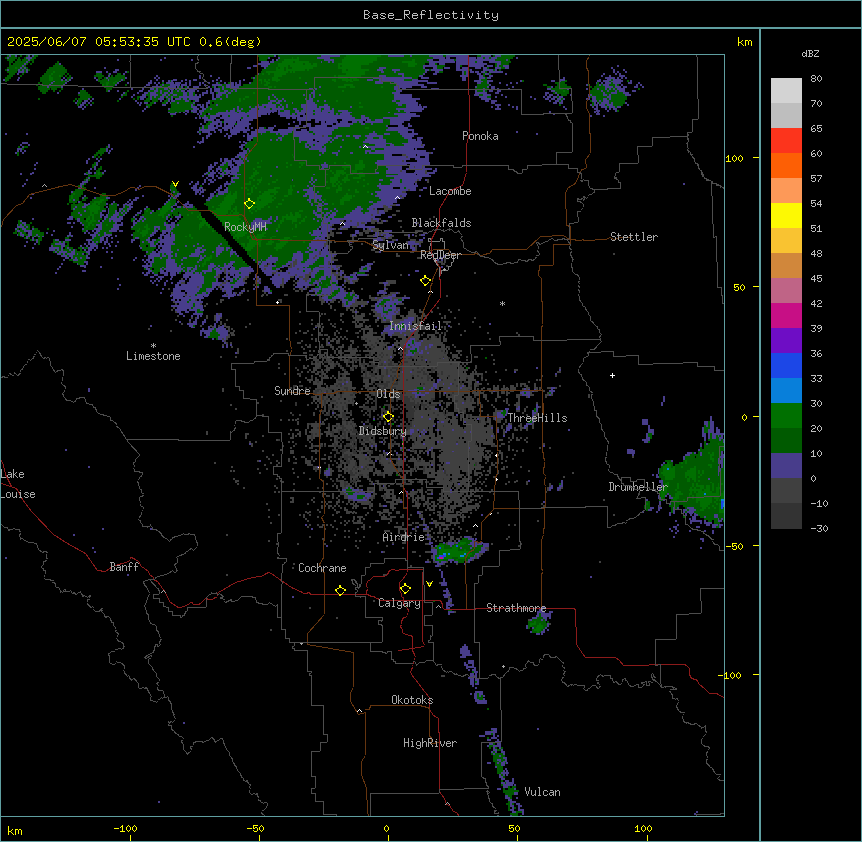Image resolution: width=862 pixels, height=842 pixels.
Task: Click the ThreeHills city label
Action: [537, 418]
